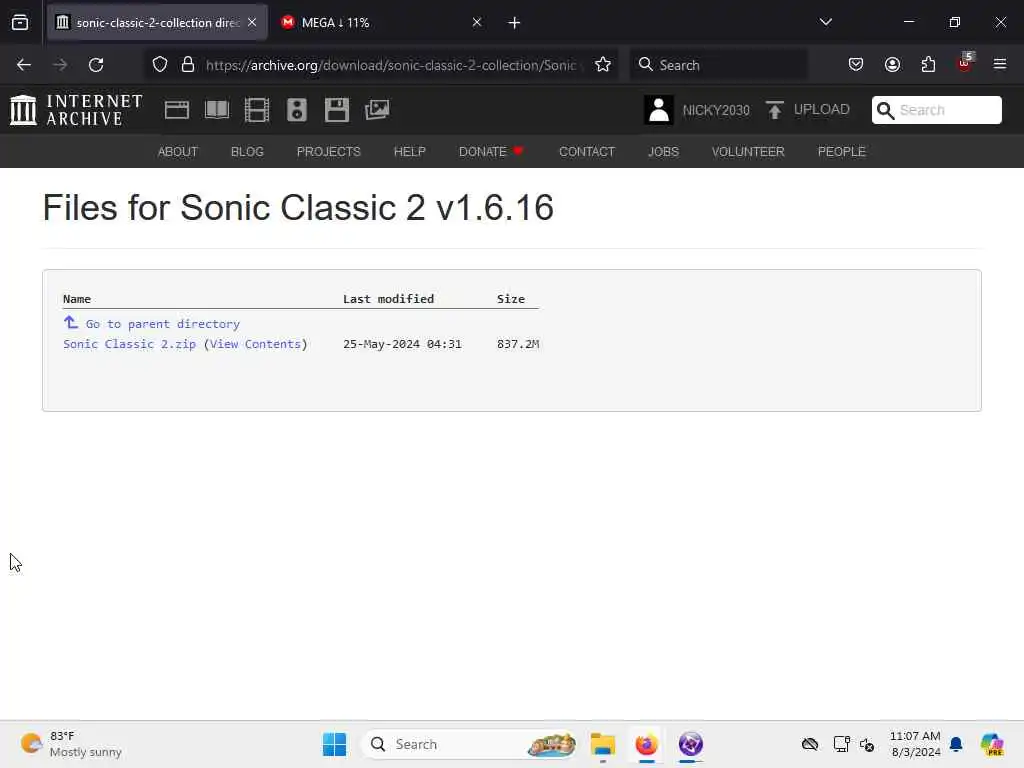The image size is (1024, 768).
Task: Open the purple app in taskbar
Action: point(690,744)
